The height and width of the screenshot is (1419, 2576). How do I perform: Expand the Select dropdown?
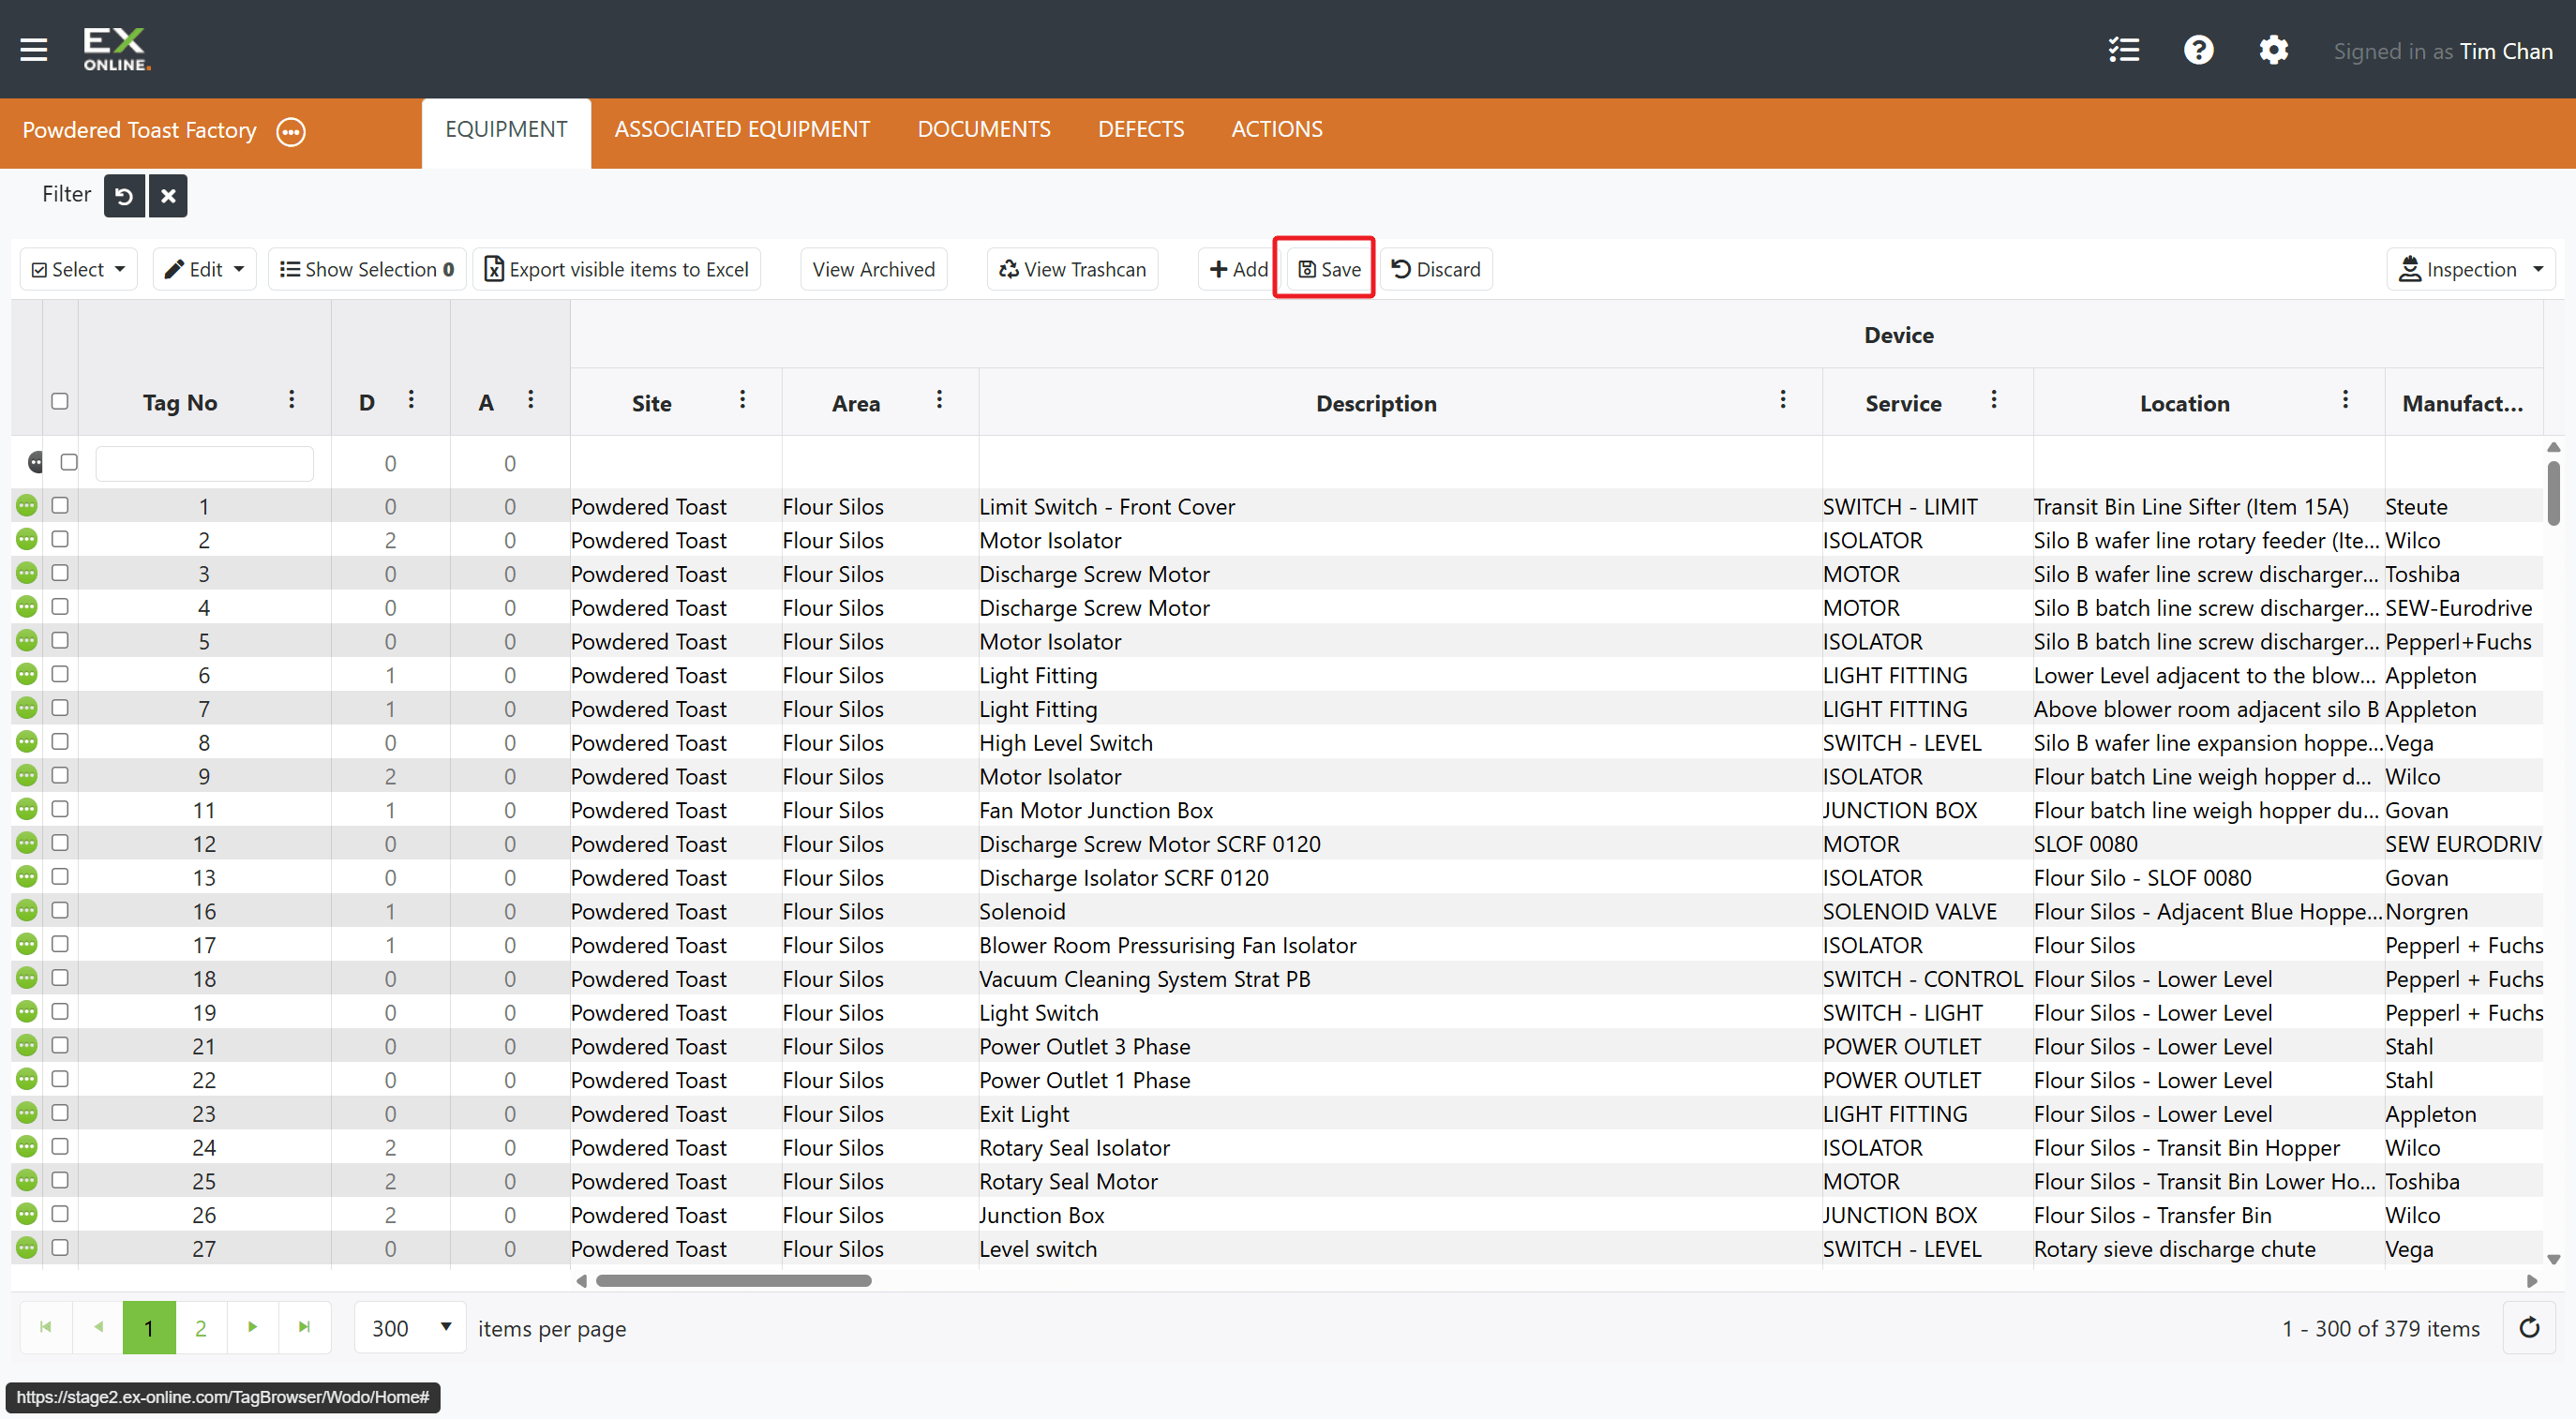click(x=78, y=269)
